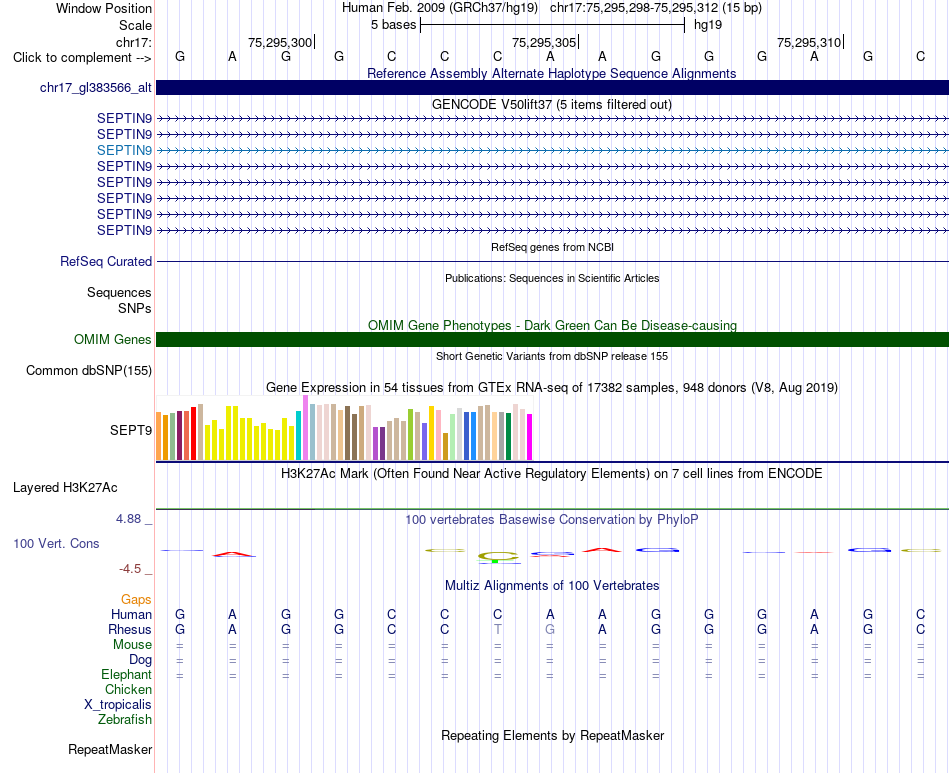
Task: Click the 'Human Feb. 2009 (GRCh37/hg19)' assembly text
Action: pos(440,8)
